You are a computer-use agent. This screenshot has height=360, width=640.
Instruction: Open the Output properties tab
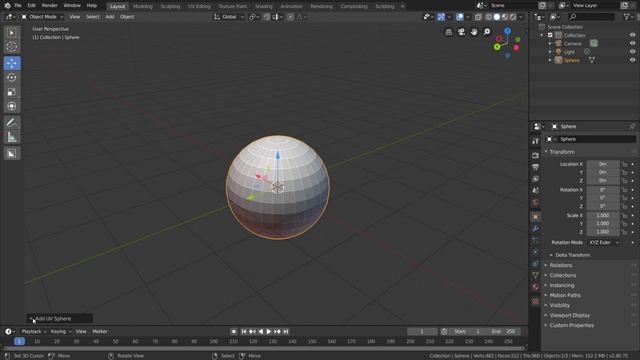[x=536, y=167]
